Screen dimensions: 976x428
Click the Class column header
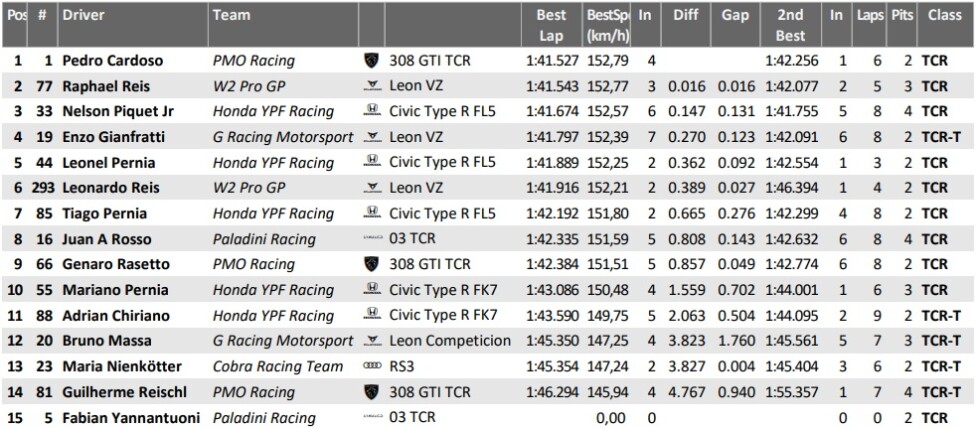click(x=944, y=16)
